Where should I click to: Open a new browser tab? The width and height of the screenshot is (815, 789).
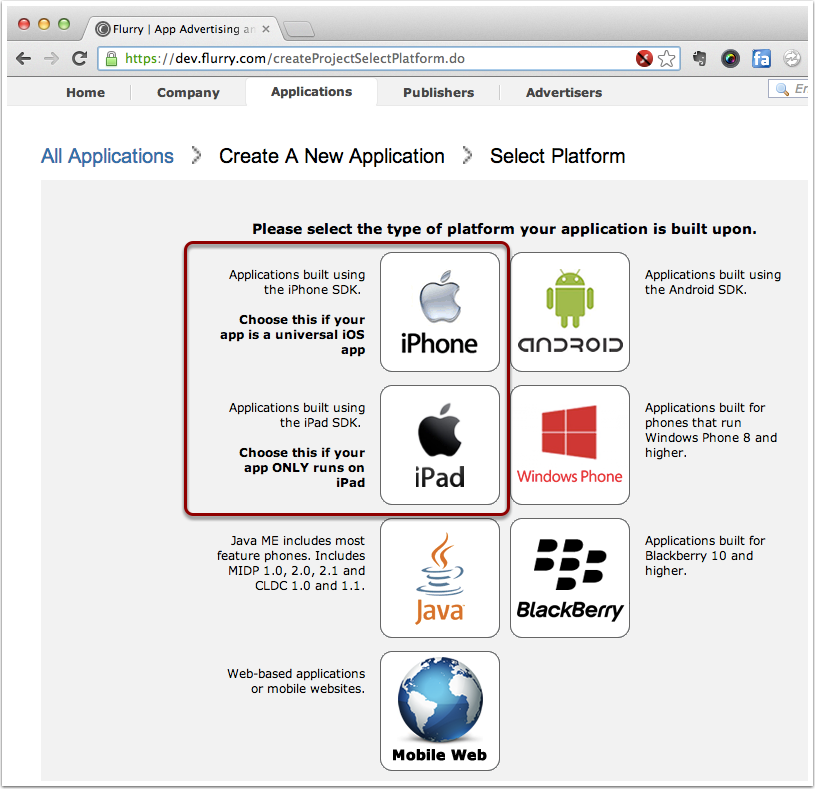pos(299,29)
